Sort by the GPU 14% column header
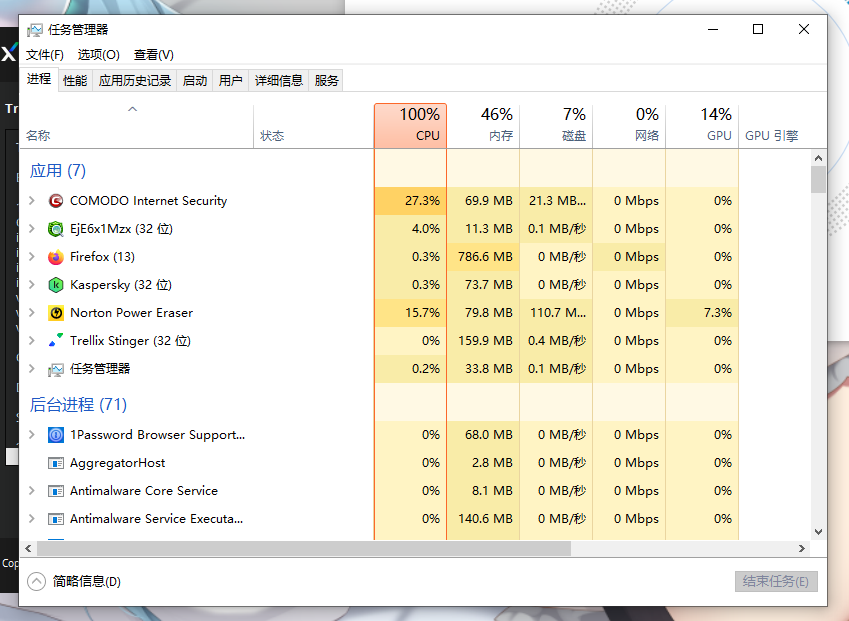This screenshot has height=621, width=849. (702, 126)
